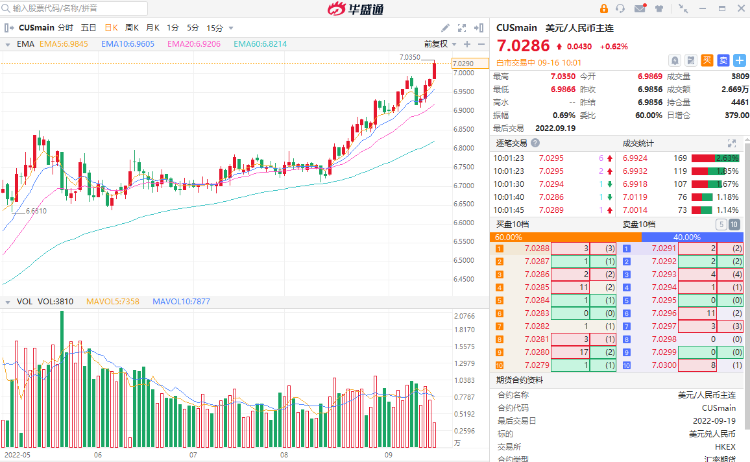Switch to 1分 one-minute chart
Viewport: 750px width, 462px height.
pos(173,28)
